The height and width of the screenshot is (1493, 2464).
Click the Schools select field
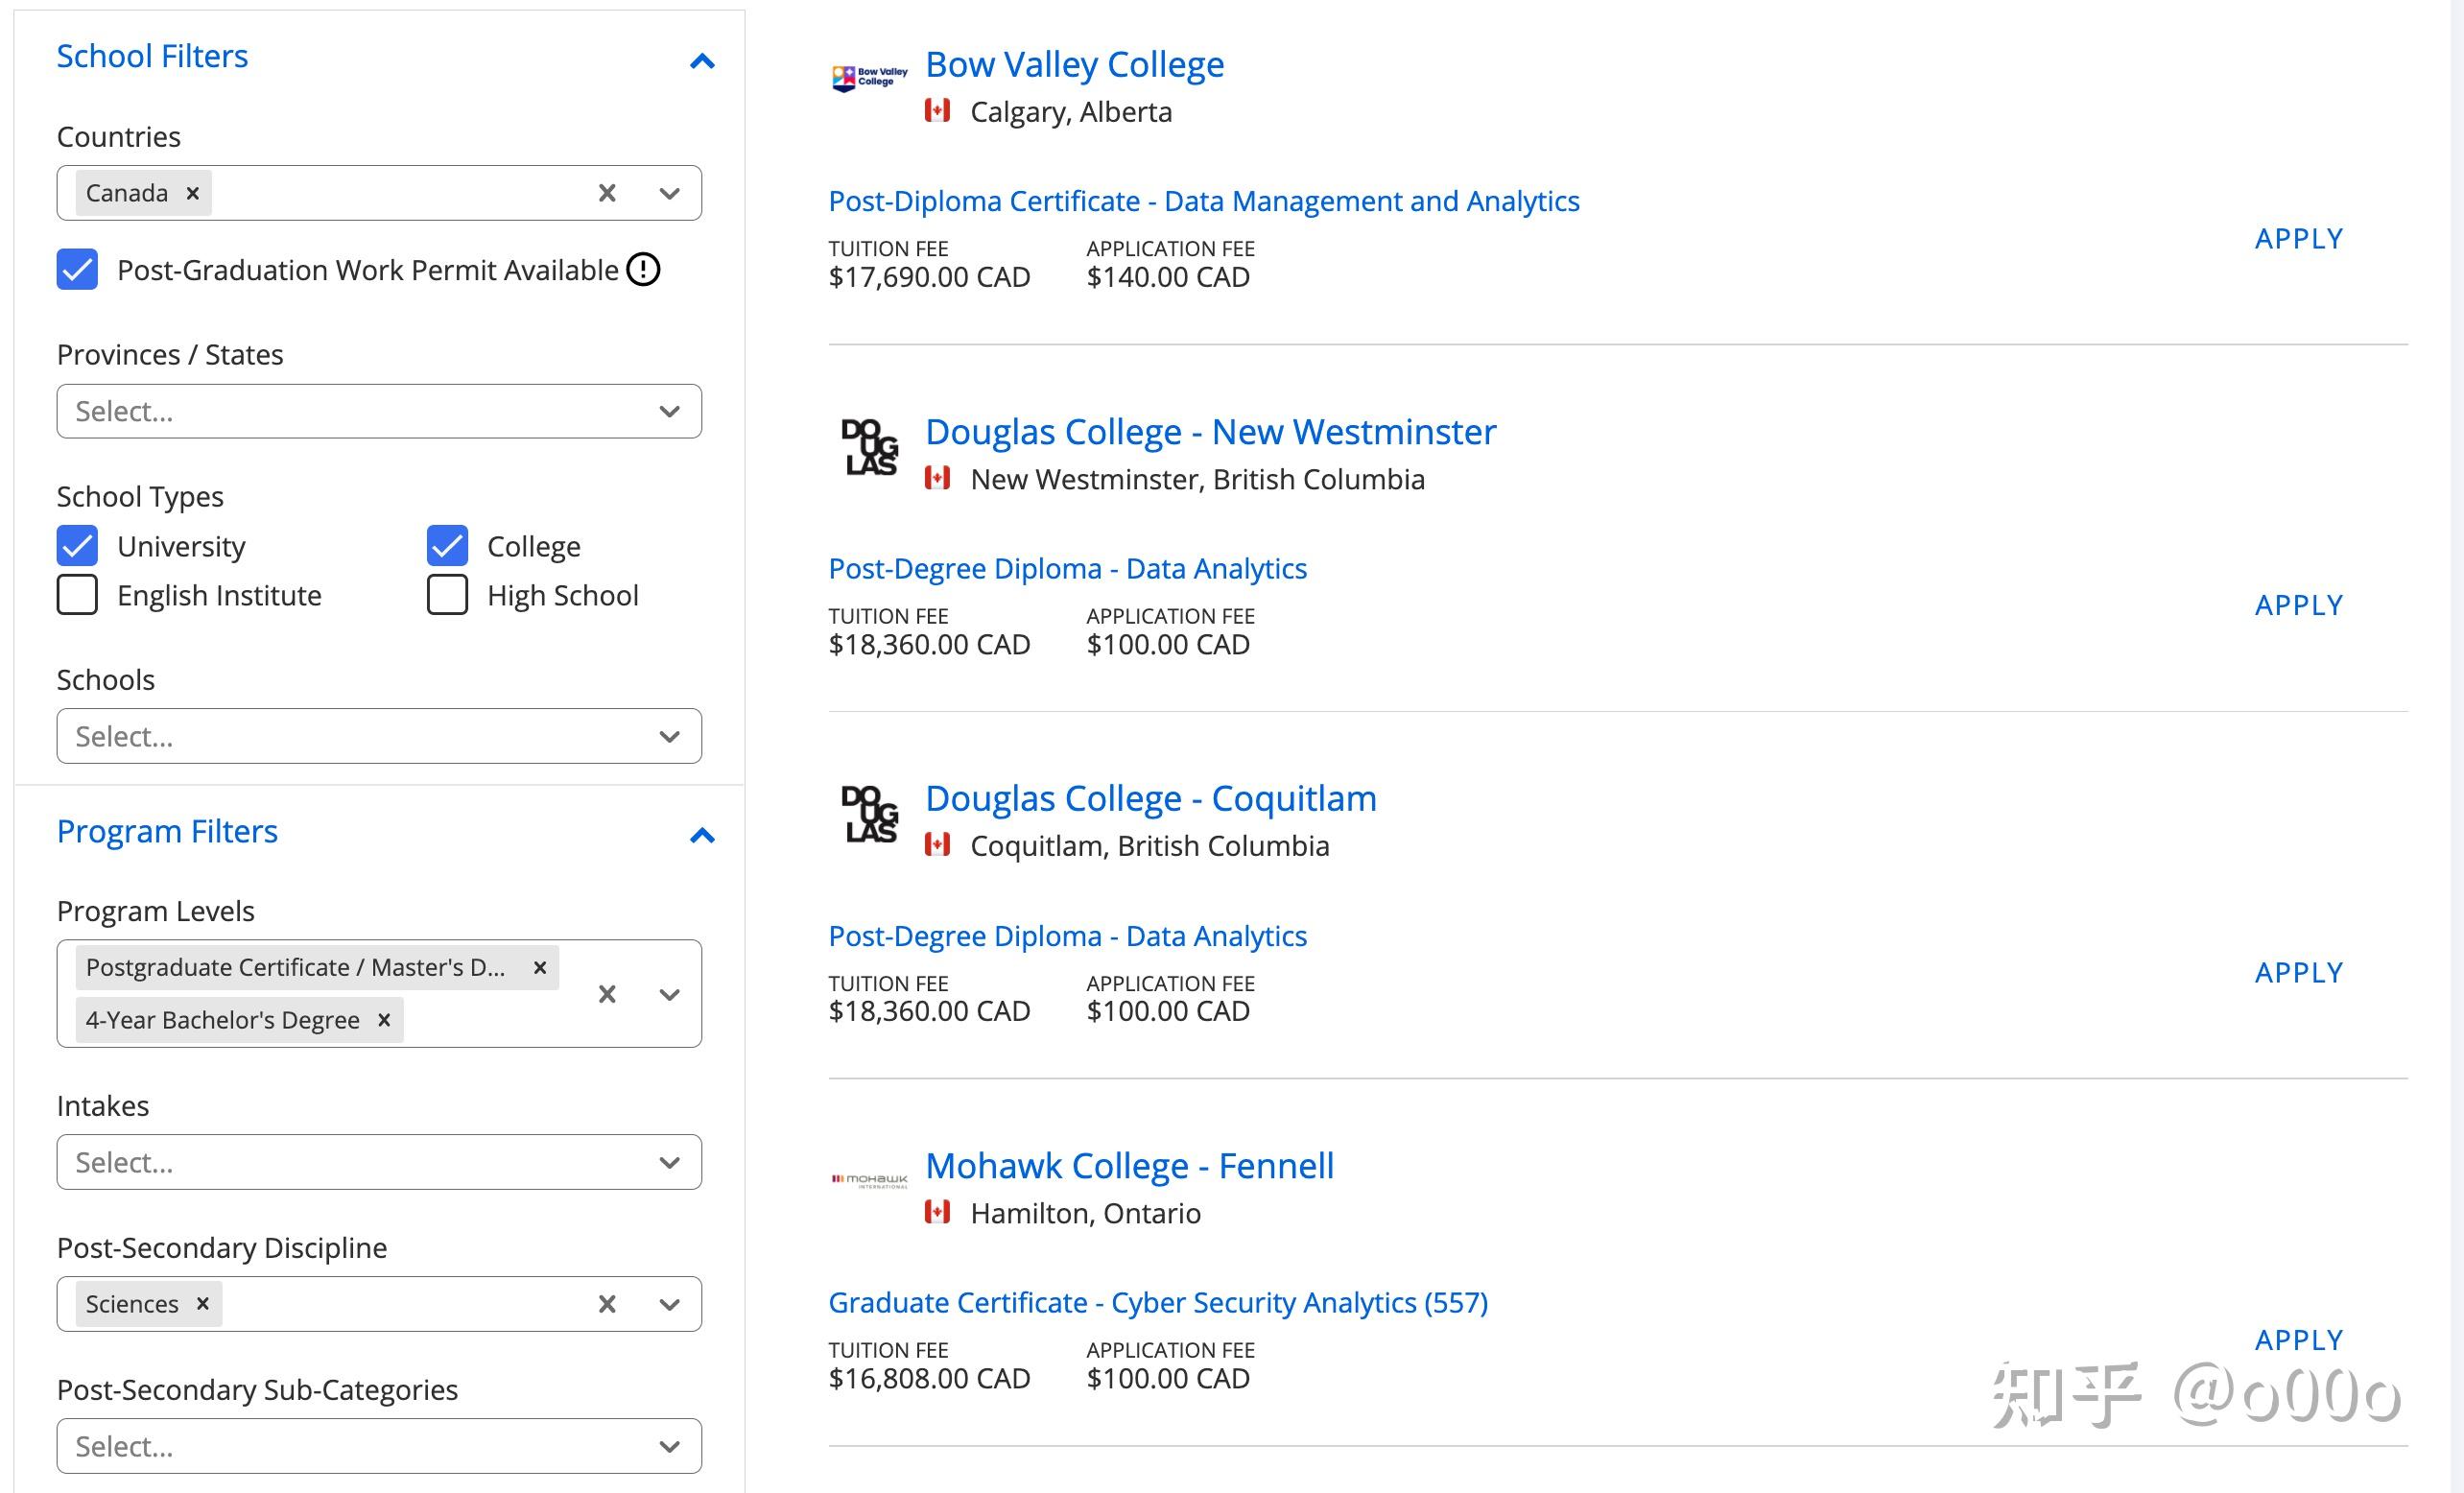point(379,737)
